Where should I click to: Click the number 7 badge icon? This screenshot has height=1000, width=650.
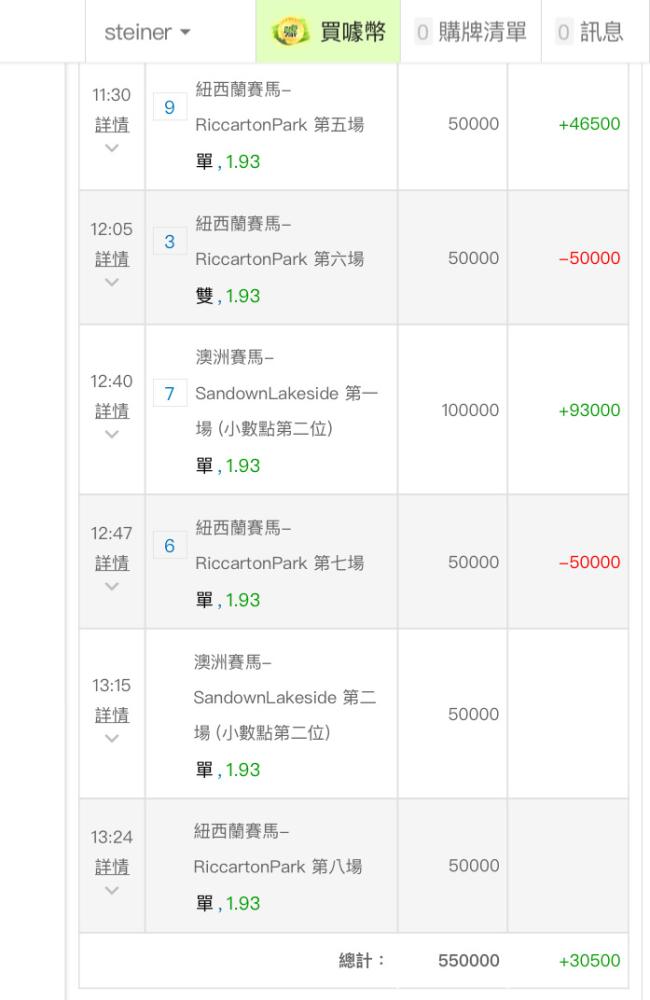[x=169, y=393]
